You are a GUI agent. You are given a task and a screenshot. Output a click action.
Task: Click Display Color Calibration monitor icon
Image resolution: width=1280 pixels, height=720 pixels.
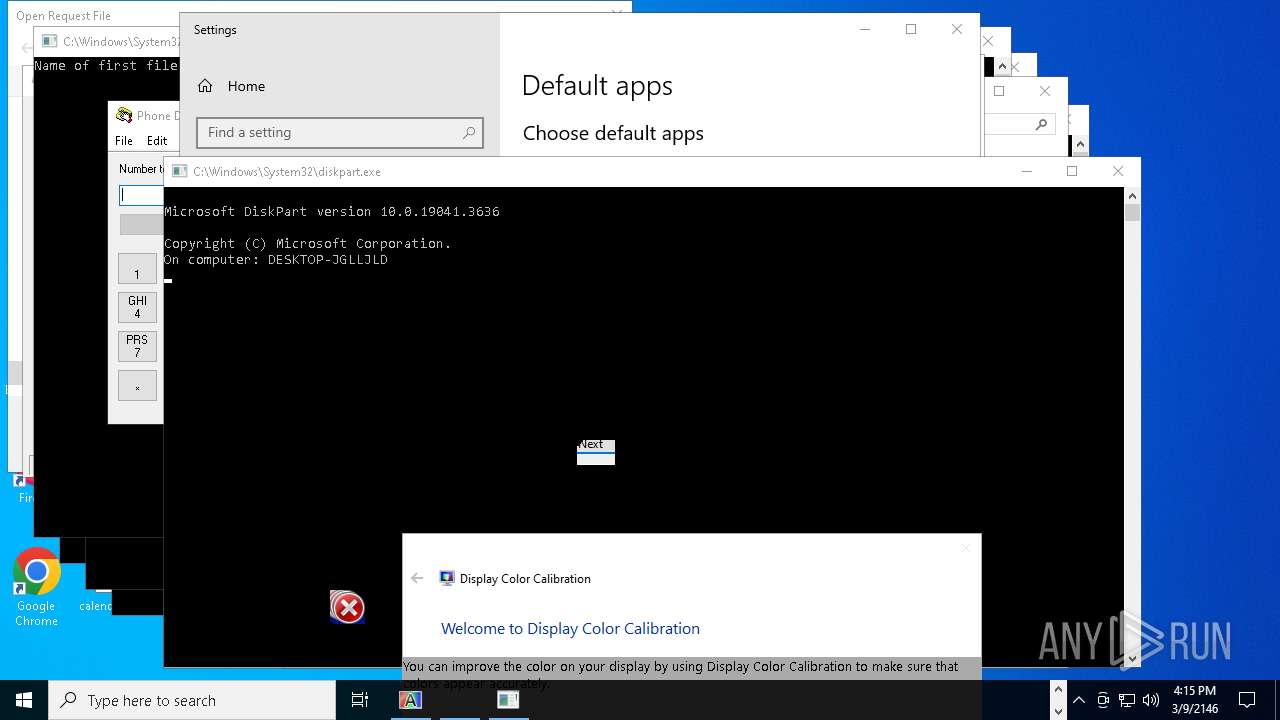(447, 578)
